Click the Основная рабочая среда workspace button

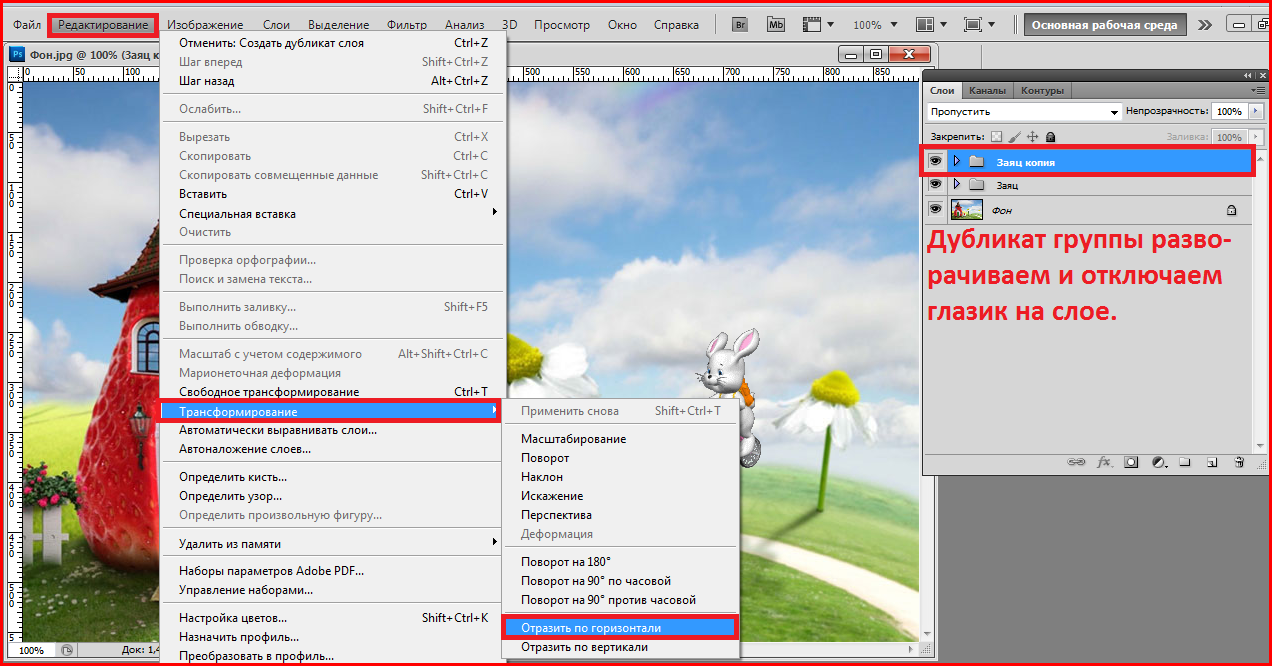(1105, 24)
